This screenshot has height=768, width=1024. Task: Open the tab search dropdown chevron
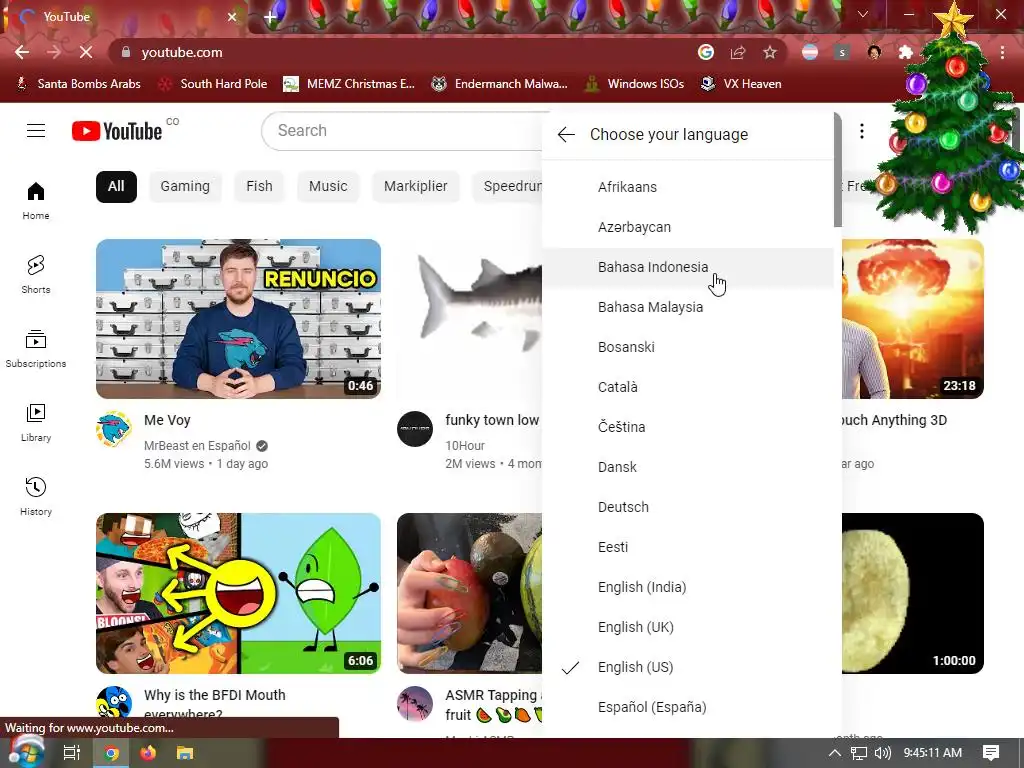tap(863, 14)
